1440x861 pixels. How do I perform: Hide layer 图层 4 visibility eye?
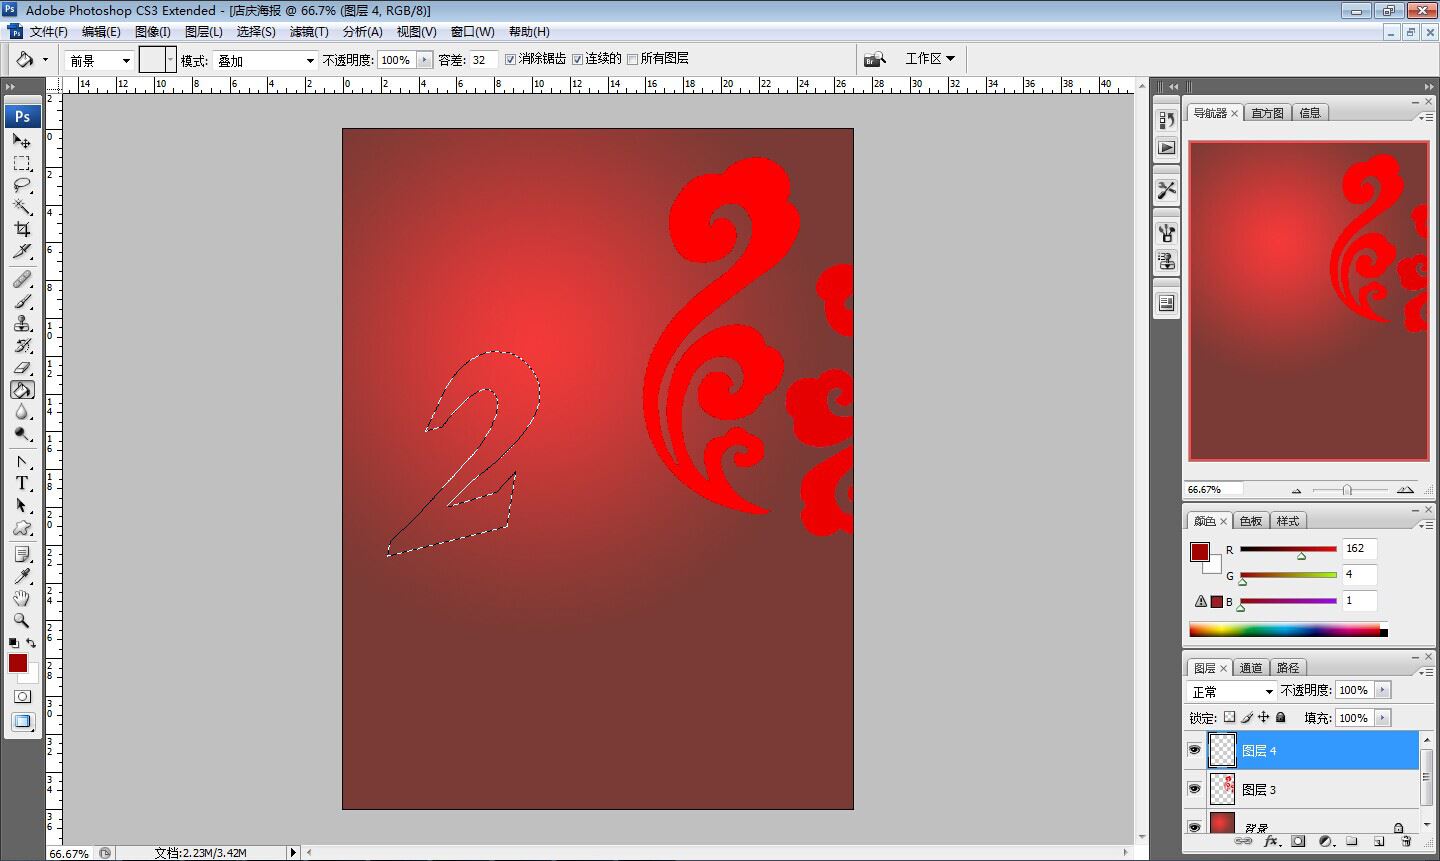[x=1194, y=750]
